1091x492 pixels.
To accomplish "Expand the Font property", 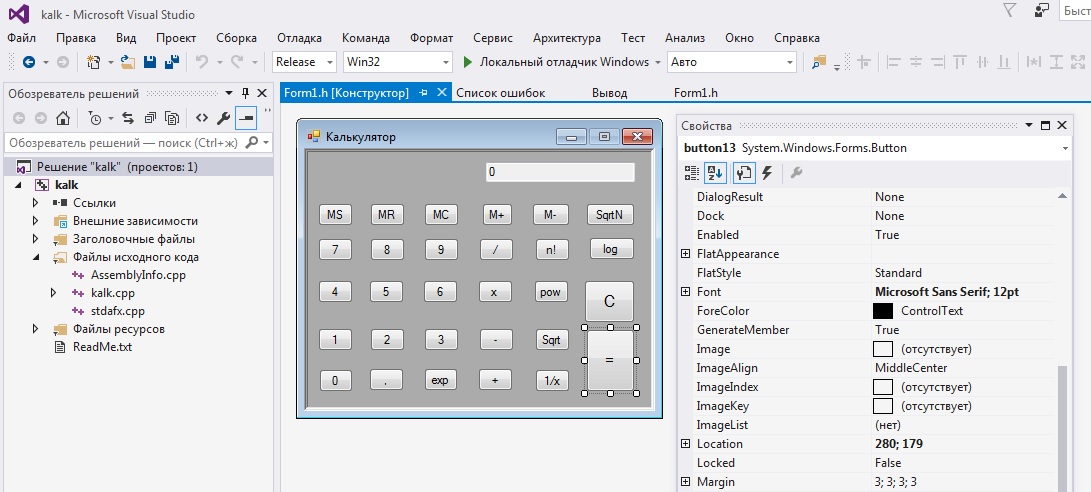I will tap(685, 292).
